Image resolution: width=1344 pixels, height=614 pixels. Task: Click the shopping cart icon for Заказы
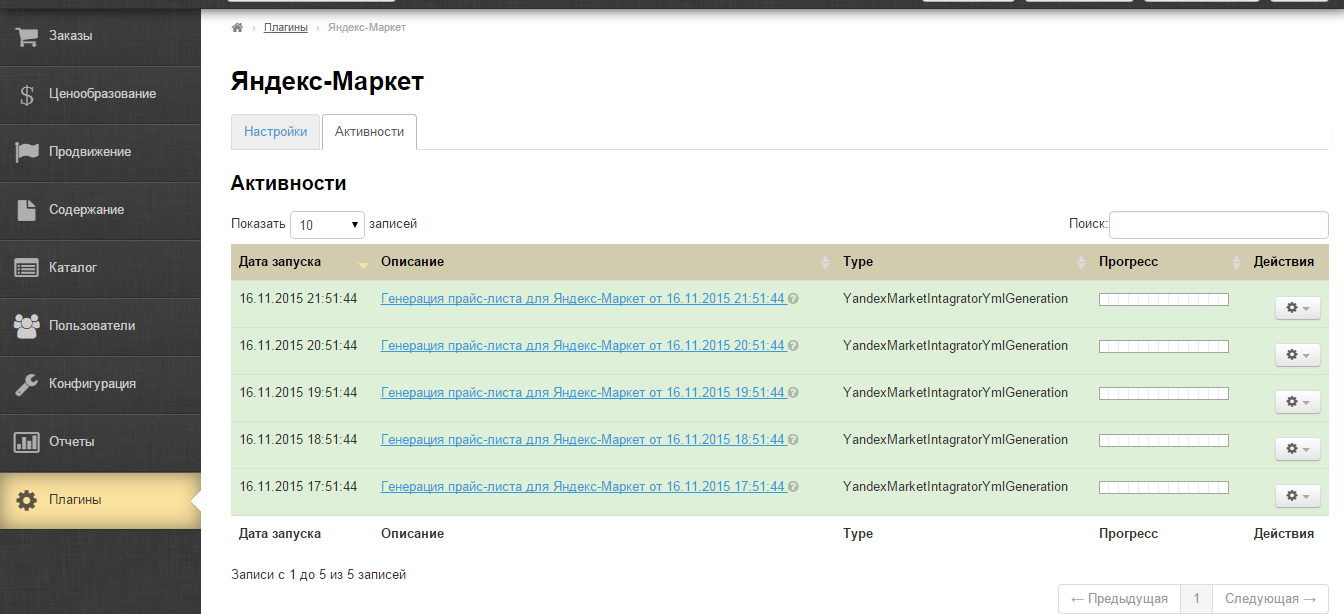pyautogui.click(x=27, y=36)
